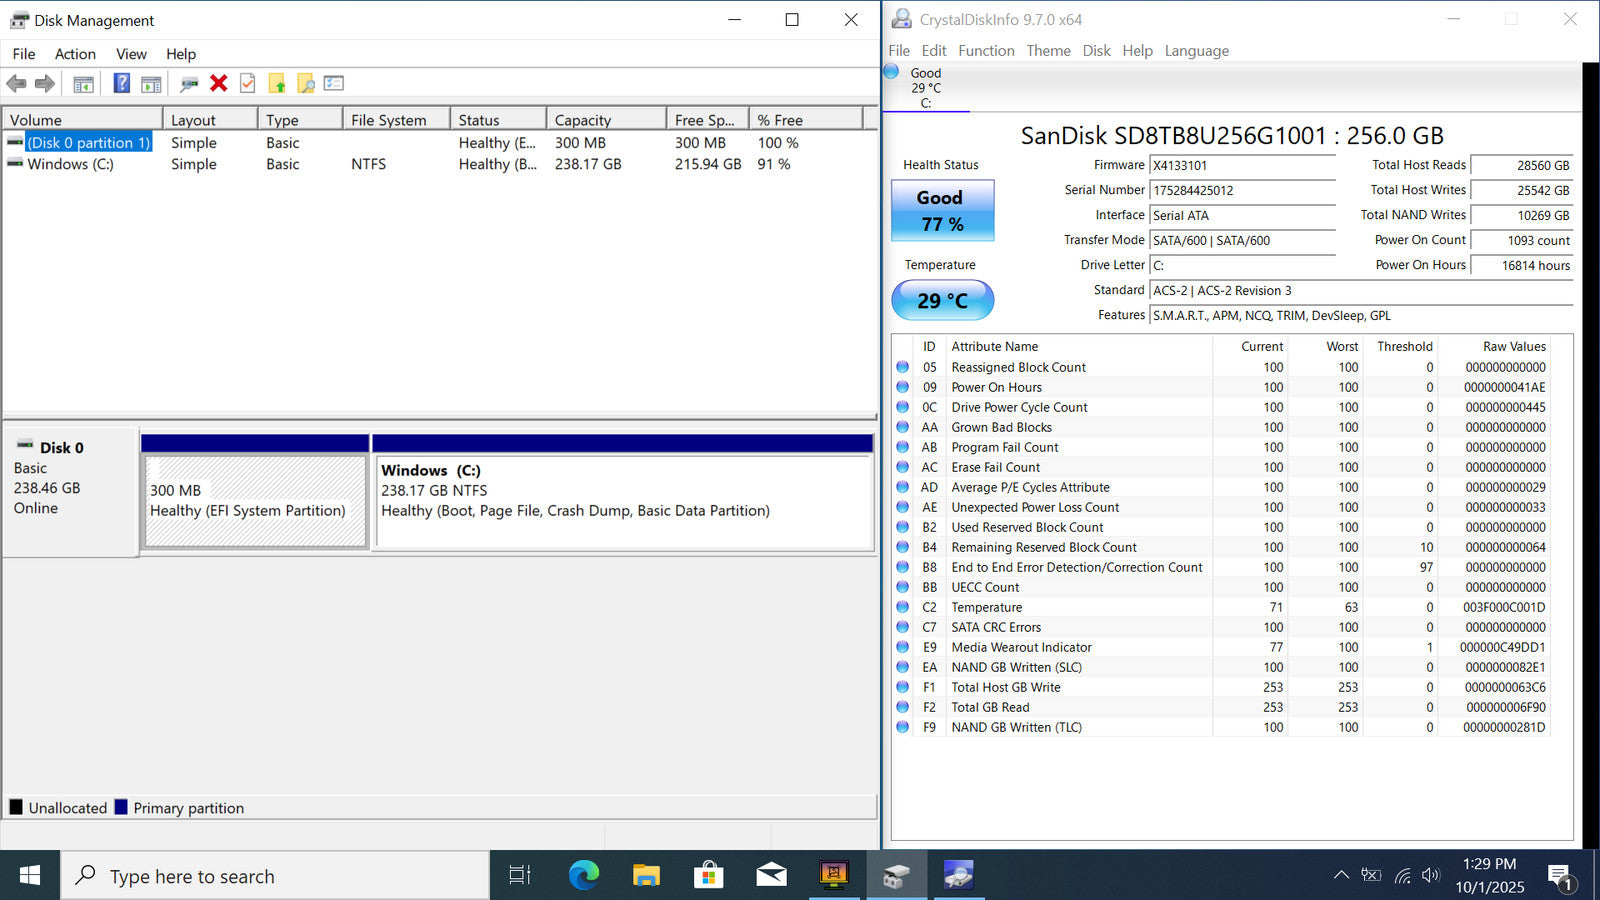Screen dimensions: 1600x900
Task: Open the Action menu in Disk Management
Action: pyautogui.click(x=75, y=54)
